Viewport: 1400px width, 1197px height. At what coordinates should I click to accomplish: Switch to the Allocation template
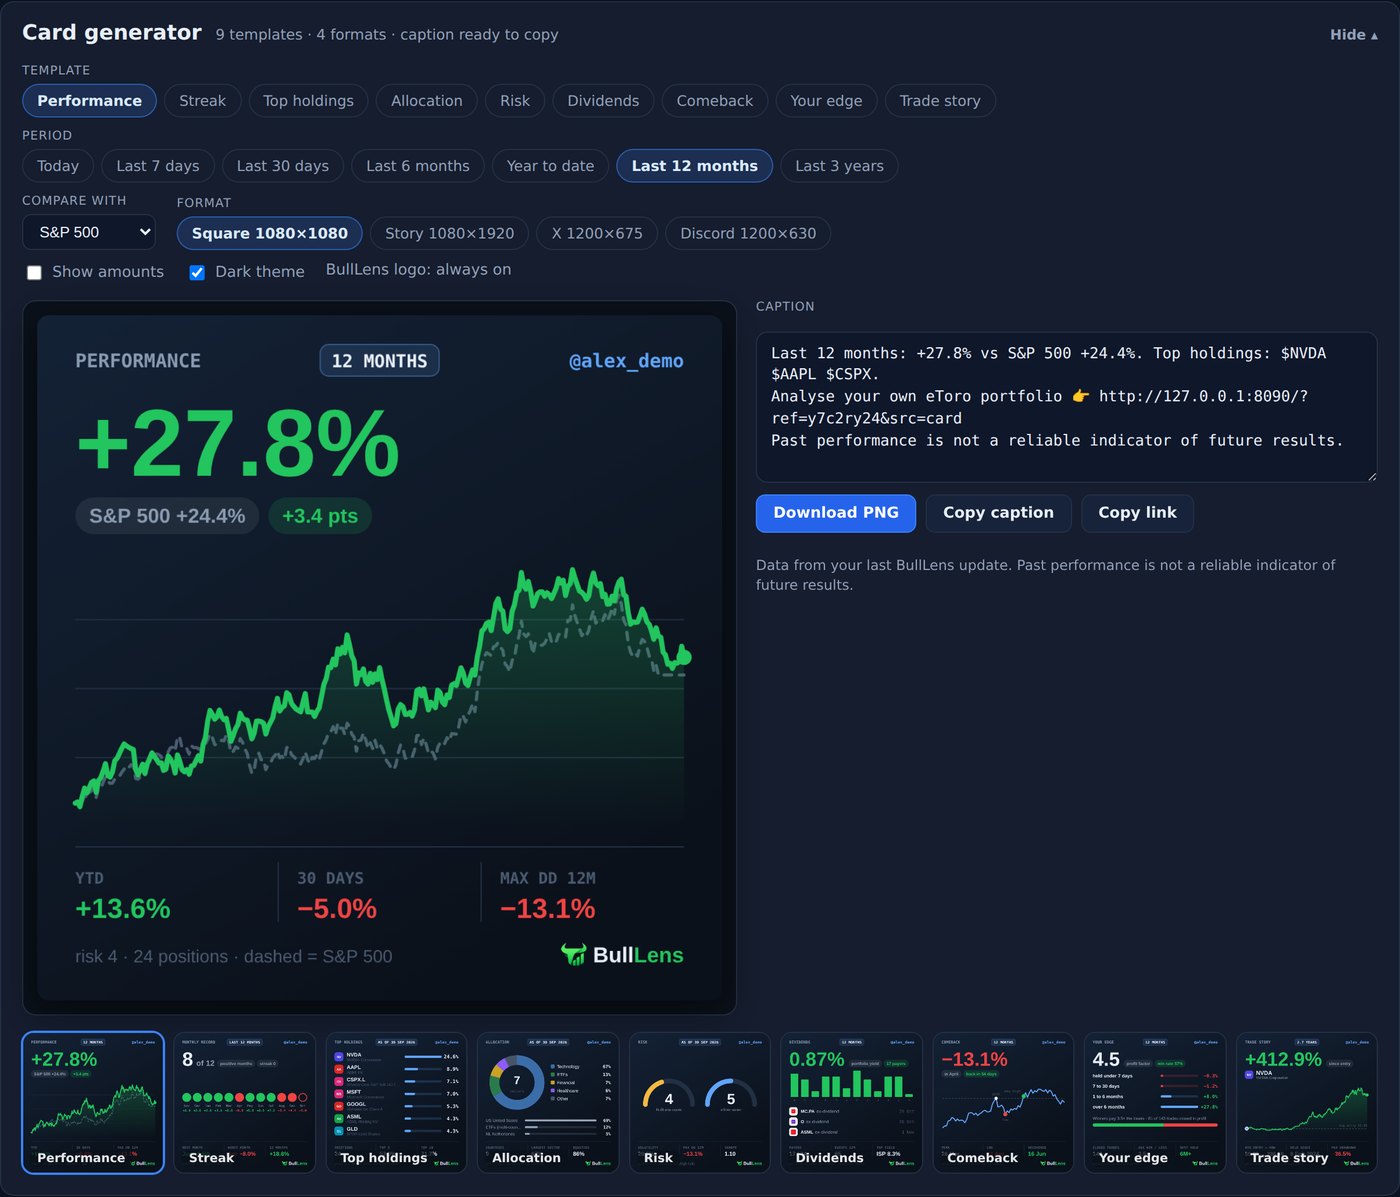[427, 101]
